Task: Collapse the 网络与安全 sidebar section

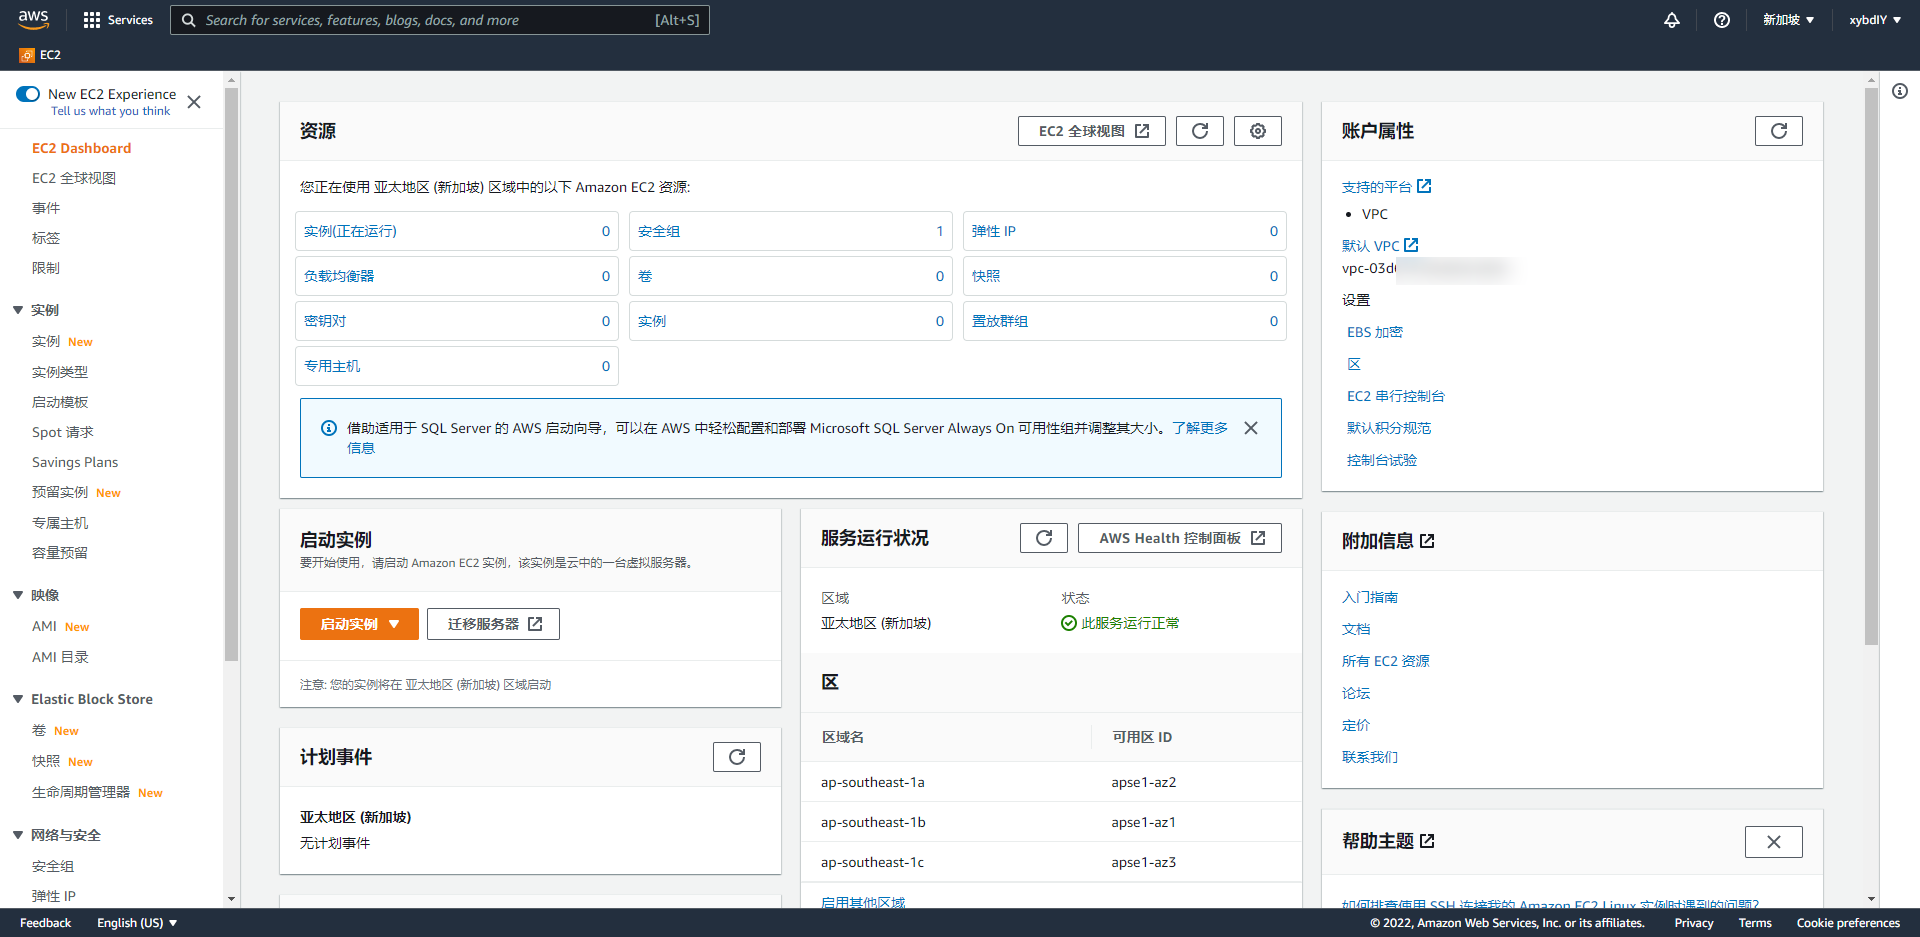Action: point(18,835)
